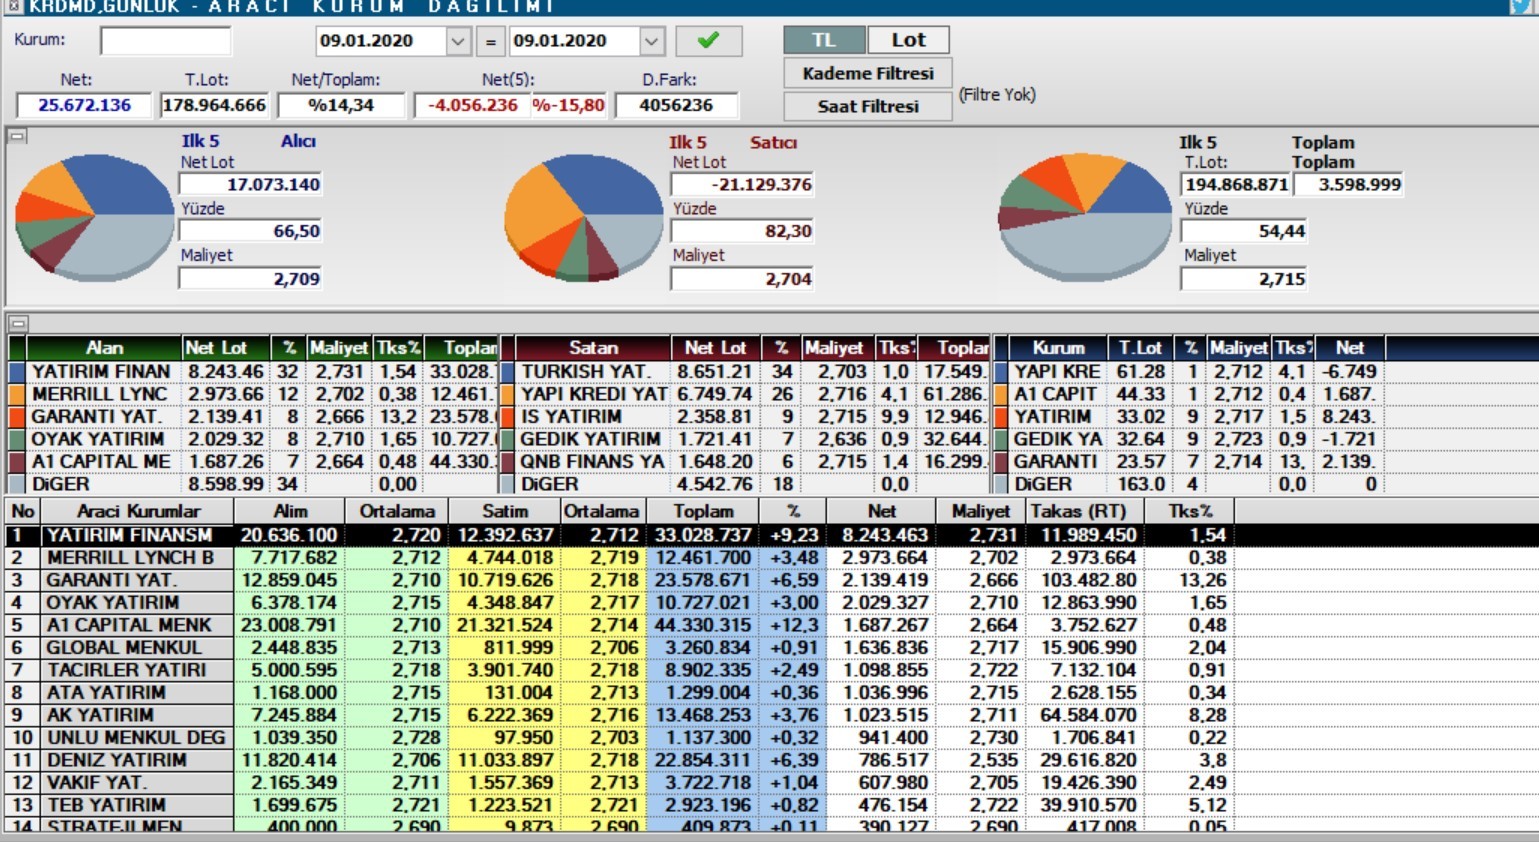
Task: Select GLOBAL MENKUL row
Action: click(620, 647)
